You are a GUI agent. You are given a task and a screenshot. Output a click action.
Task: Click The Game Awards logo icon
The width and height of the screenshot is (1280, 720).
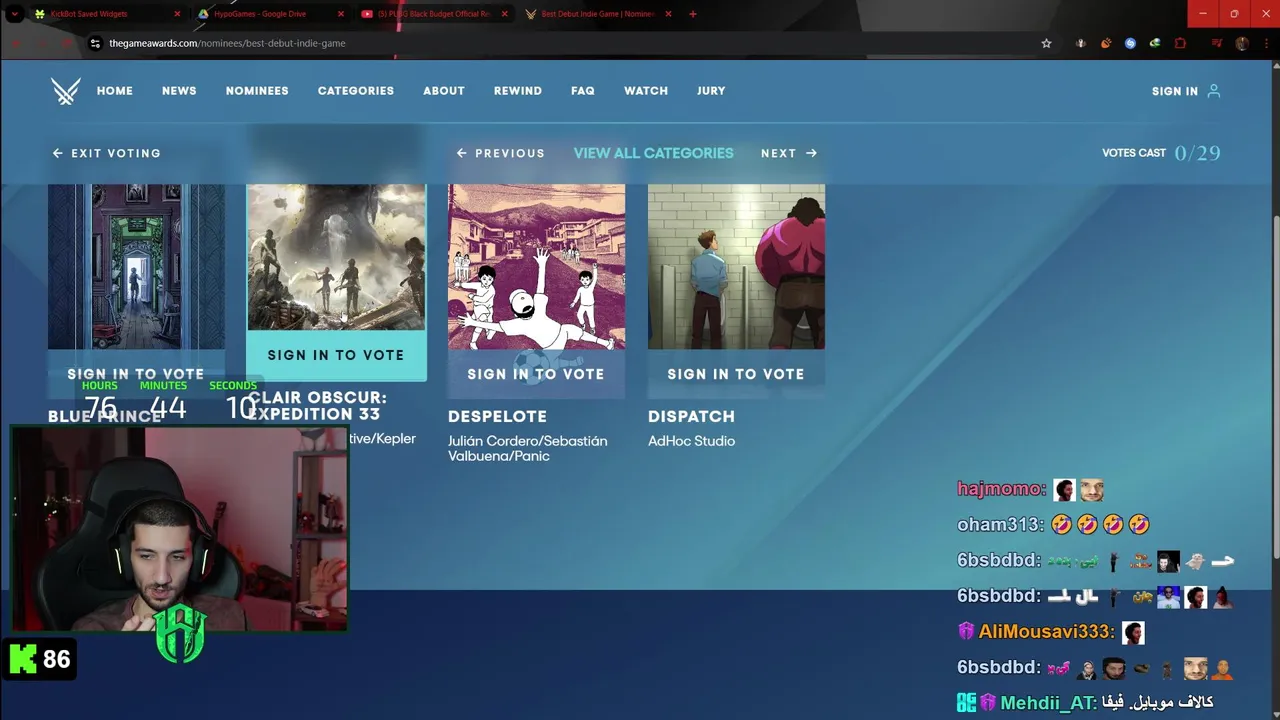point(66,91)
